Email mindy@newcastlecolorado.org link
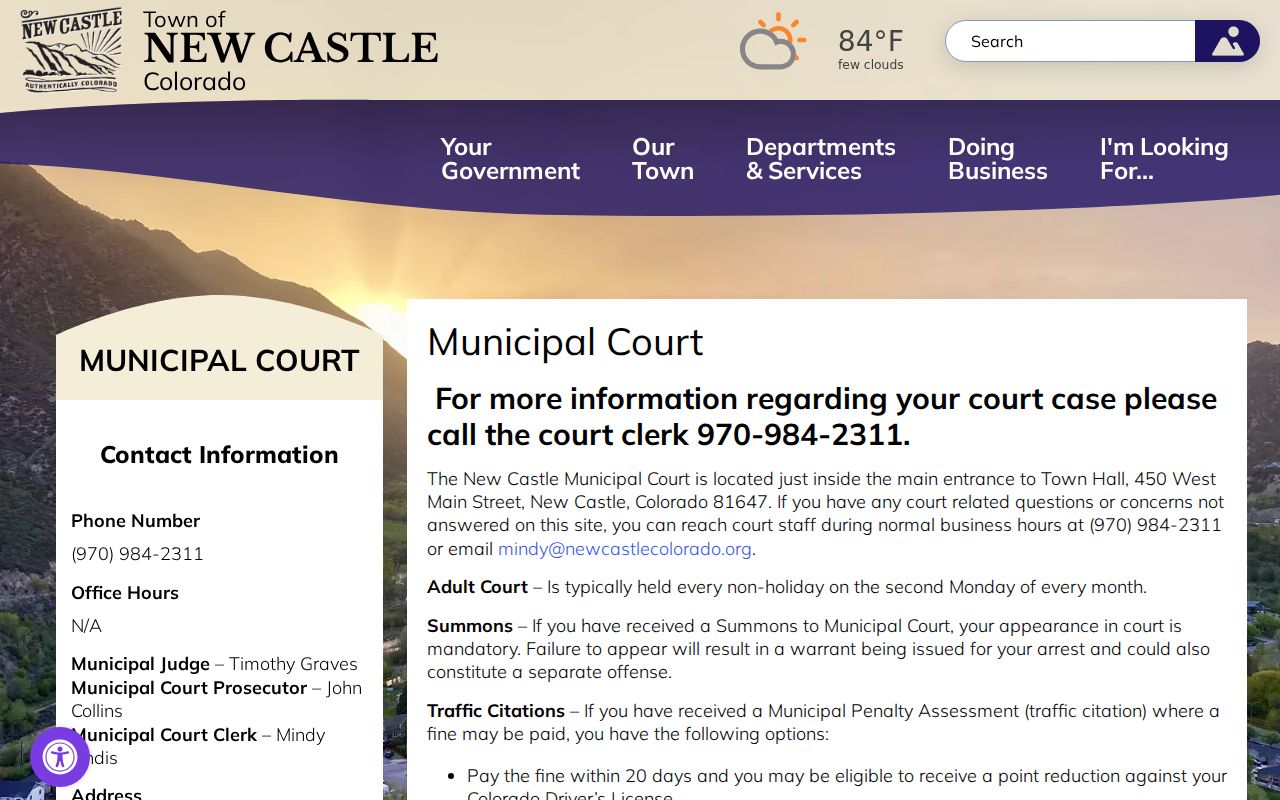This screenshot has height=800, width=1280. click(625, 549)
